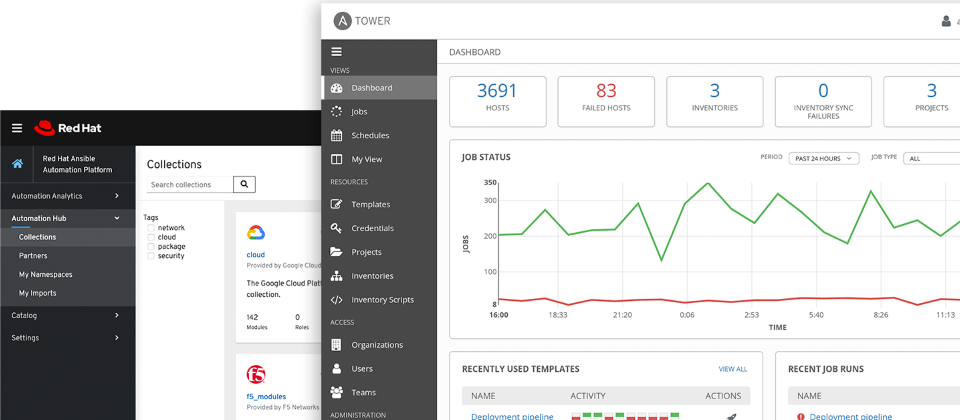Click the Name column header in Recent Job Runs
Image resolution: width=960 pixels, height=420 pixels.
pos(809,396)
